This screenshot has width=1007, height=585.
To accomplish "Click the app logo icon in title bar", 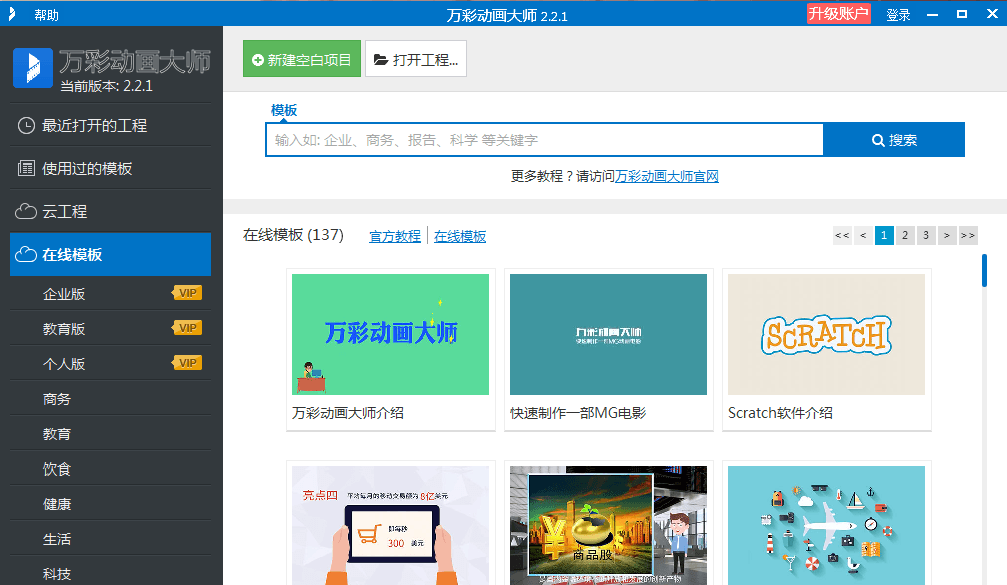I will tap(12, 14).
